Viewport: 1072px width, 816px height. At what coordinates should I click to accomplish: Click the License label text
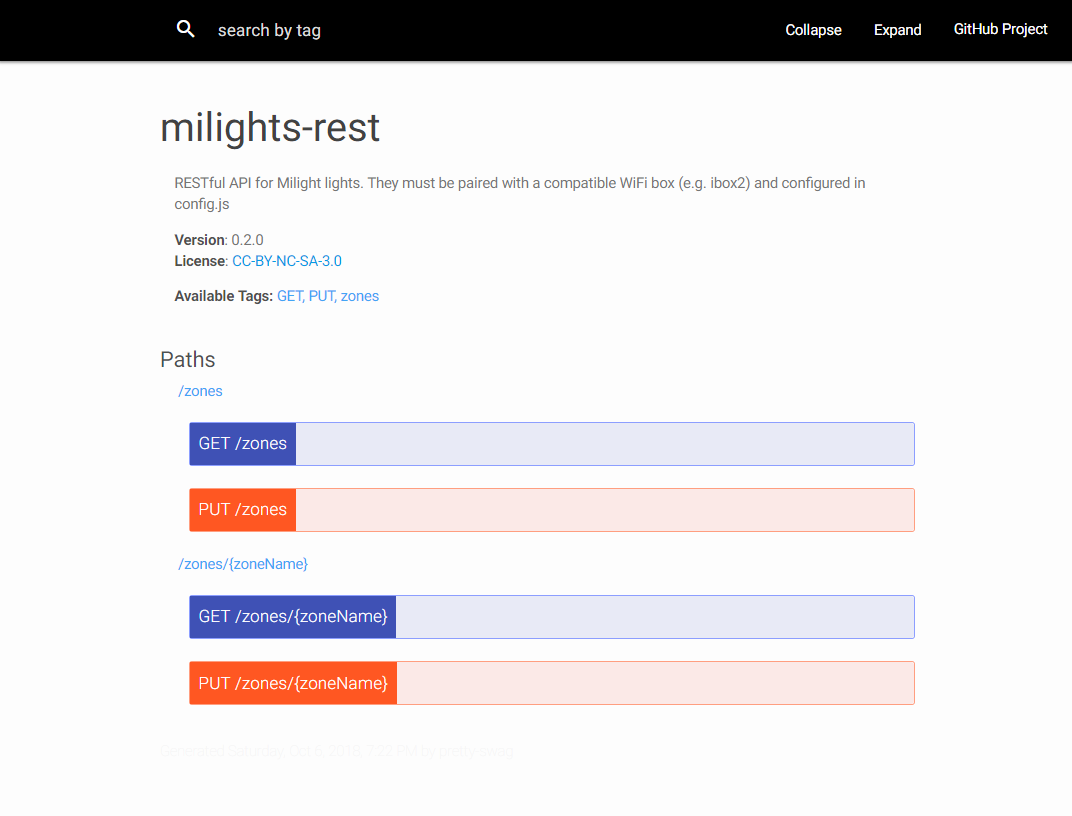point(200,261)
